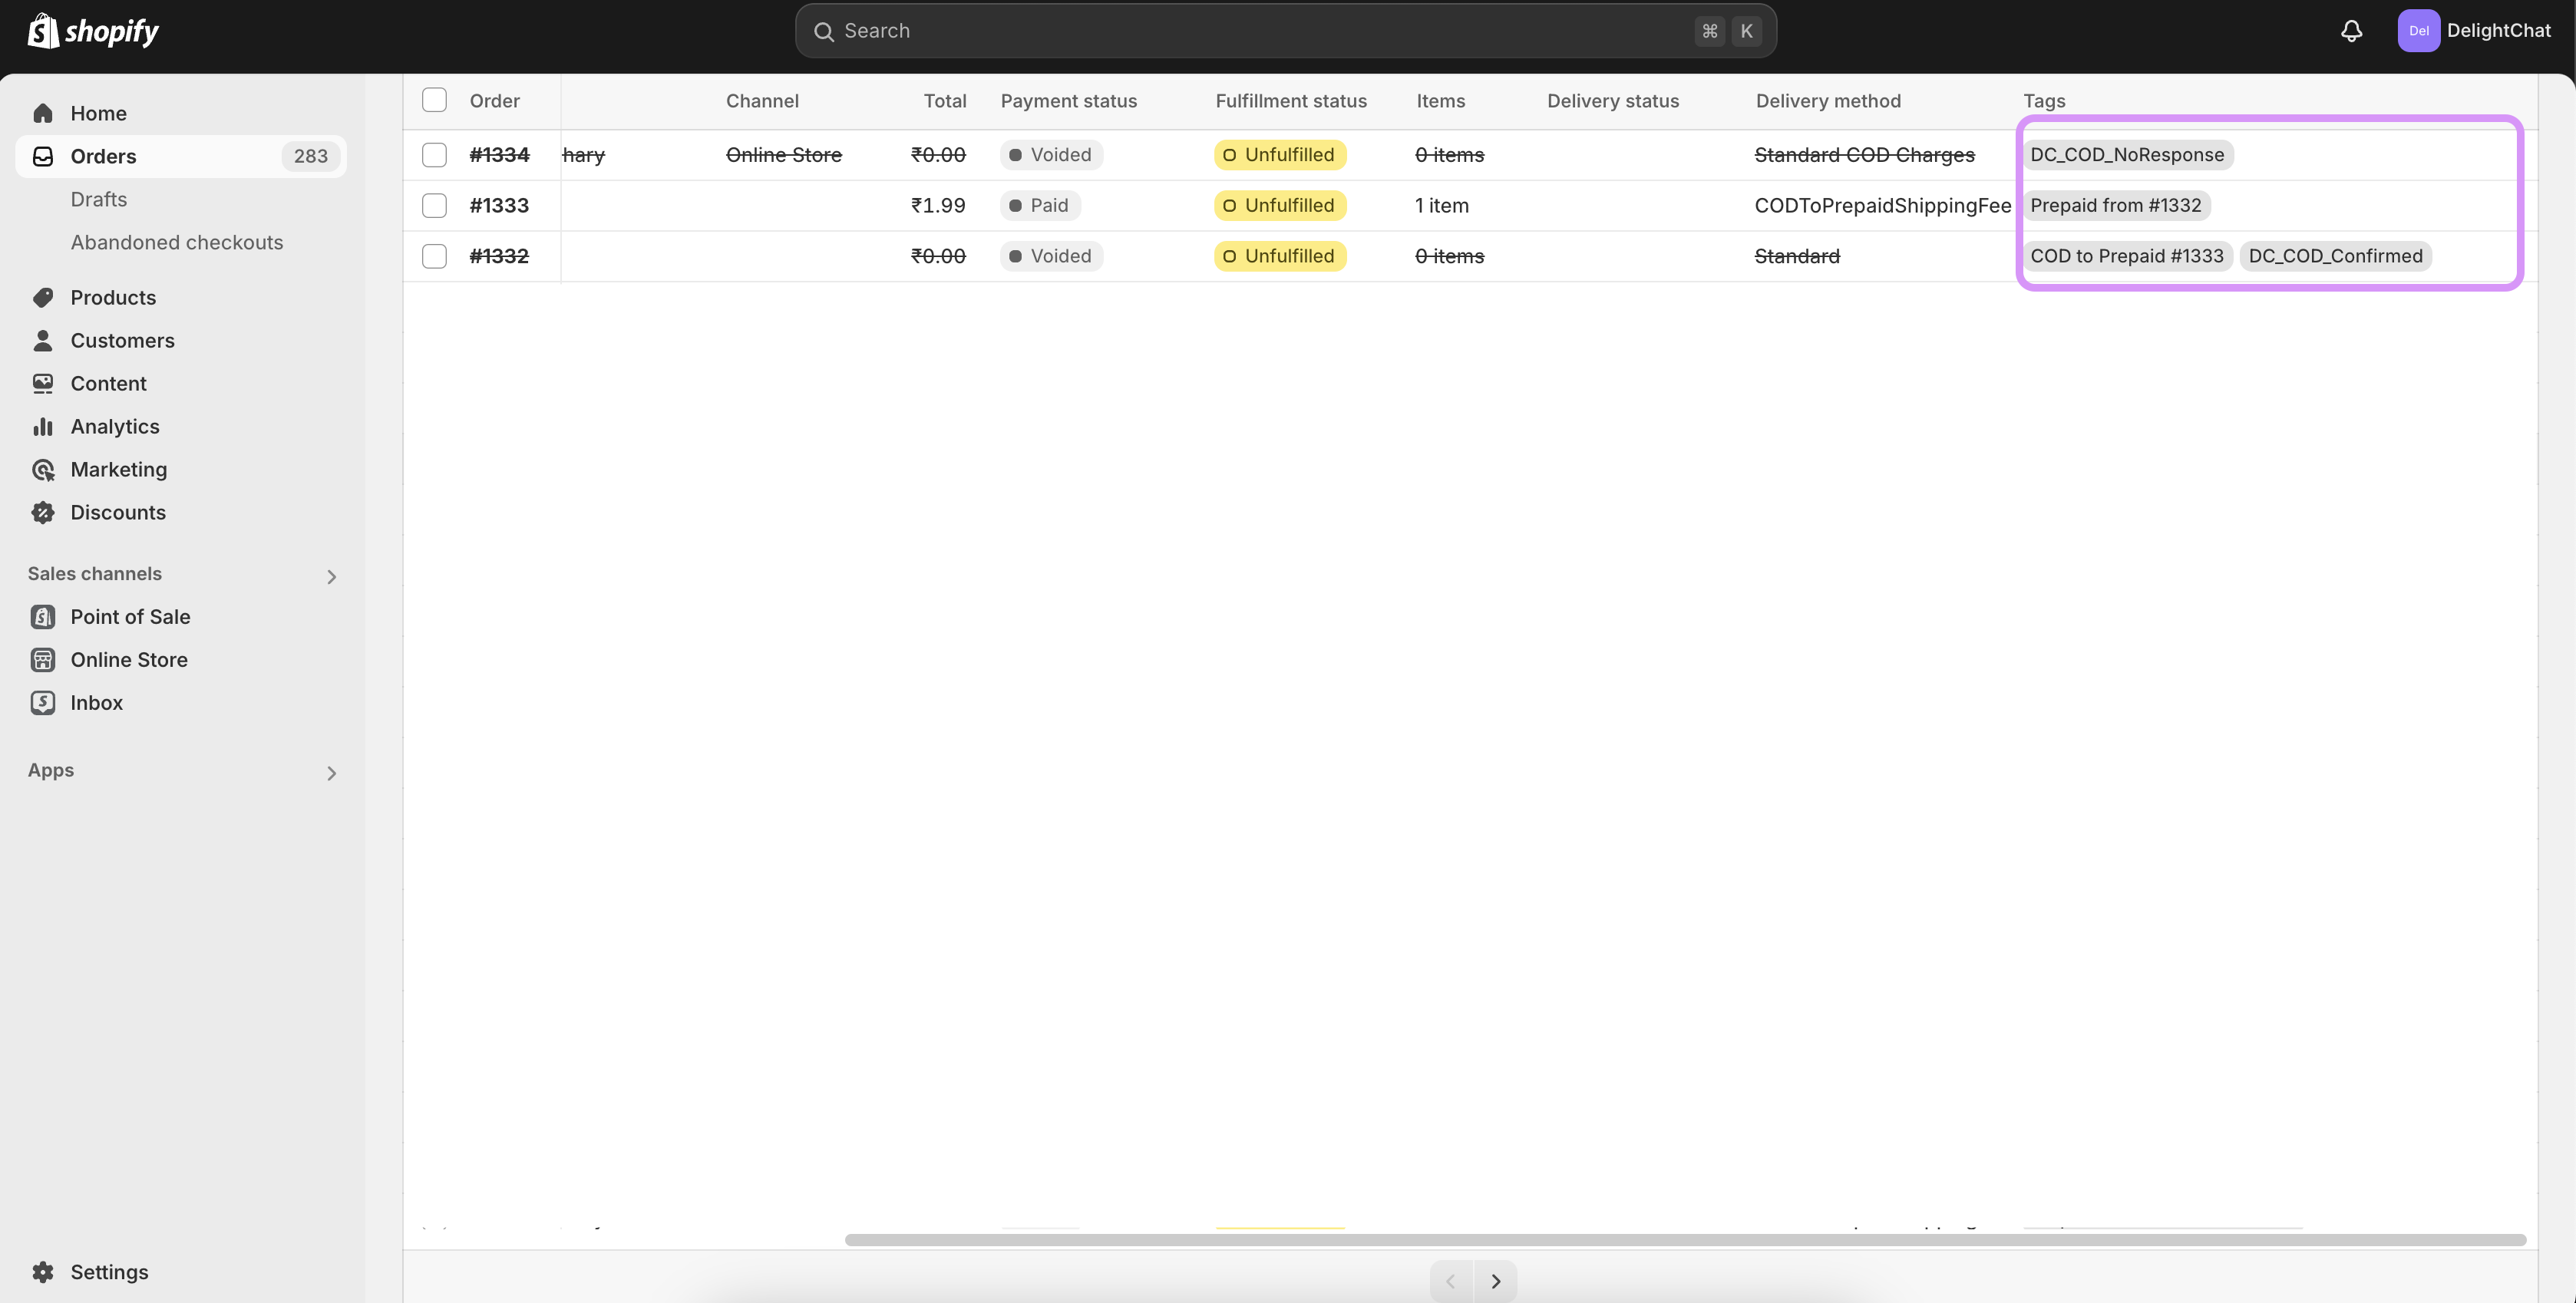Click the Analytics bar chart icon
This screenshot has width=2576, height=1303.
pyautogui.click(x=43, y=426)
